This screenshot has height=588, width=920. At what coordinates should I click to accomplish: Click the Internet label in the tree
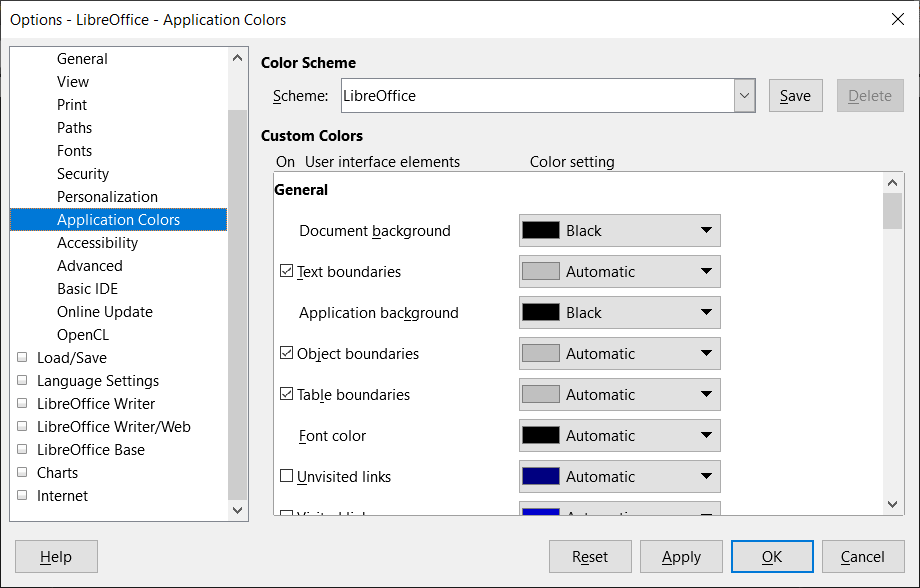[62, 496]
